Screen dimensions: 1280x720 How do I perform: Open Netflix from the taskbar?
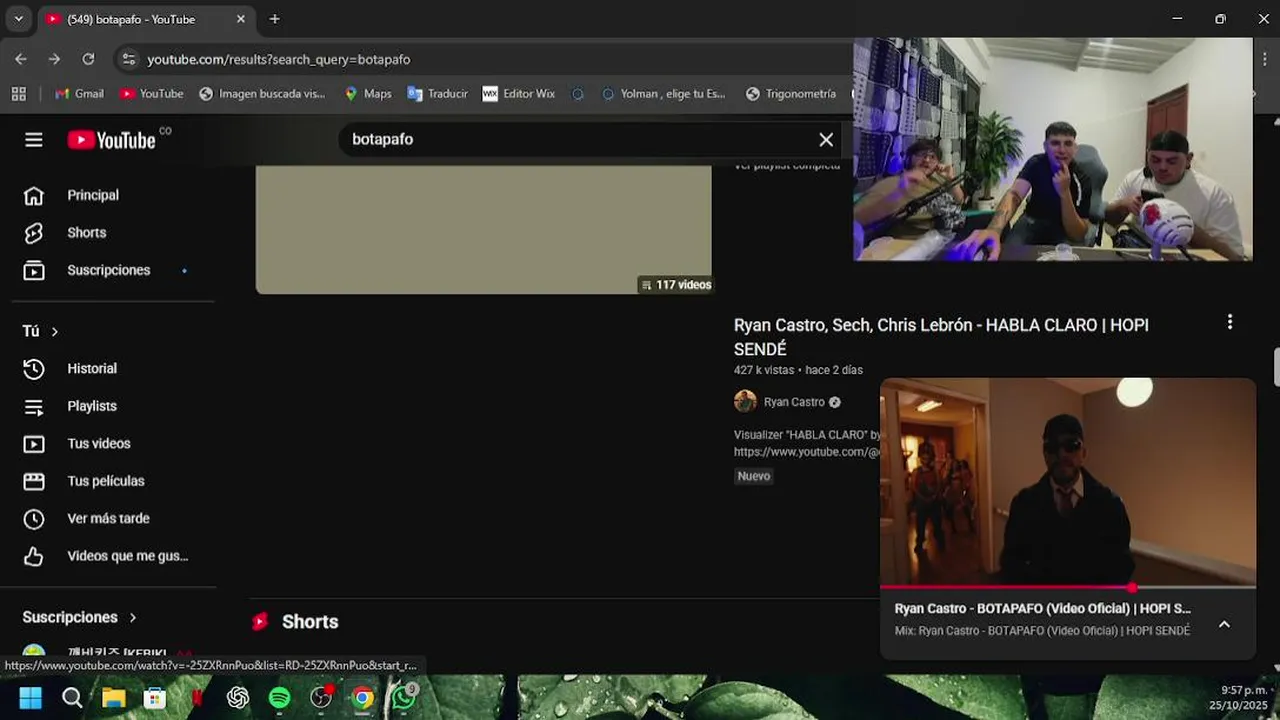[x=197, y=698]
